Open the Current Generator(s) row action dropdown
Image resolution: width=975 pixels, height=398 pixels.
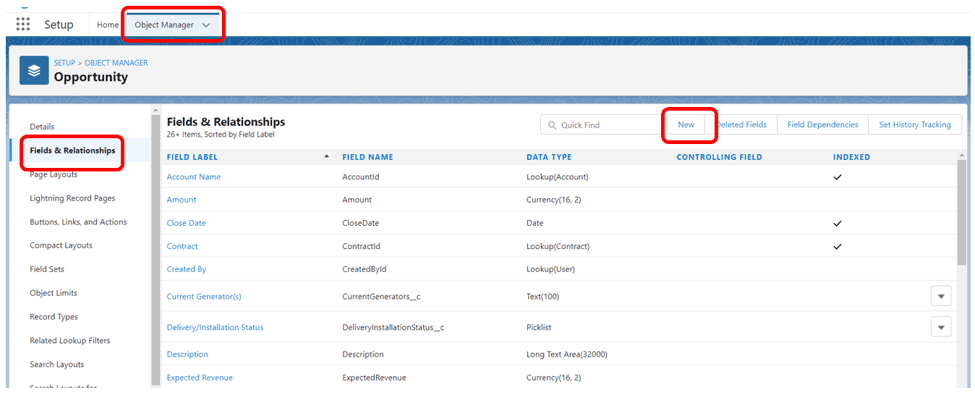pyautogui.click(x=941, y=296)
